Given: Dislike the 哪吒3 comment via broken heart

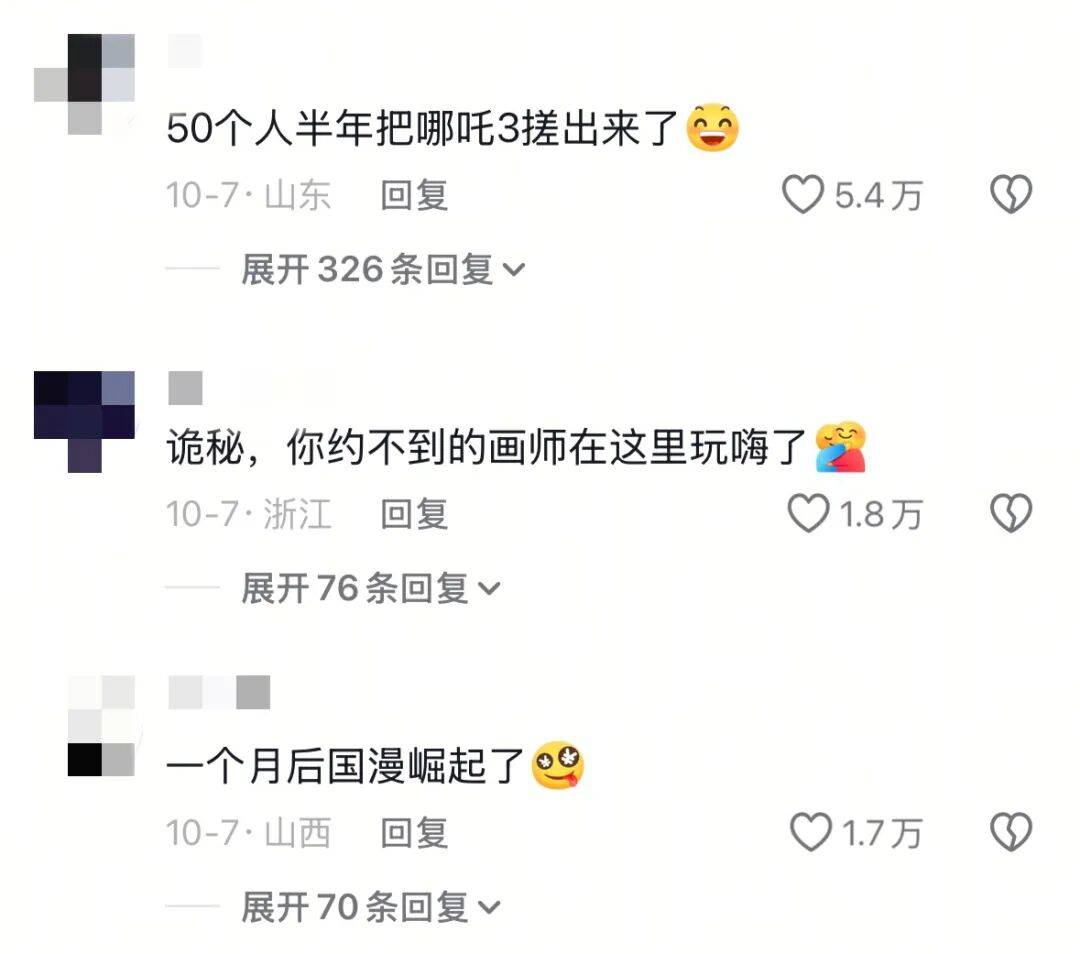Looking at the screenshot, I should pos(1011,194).
